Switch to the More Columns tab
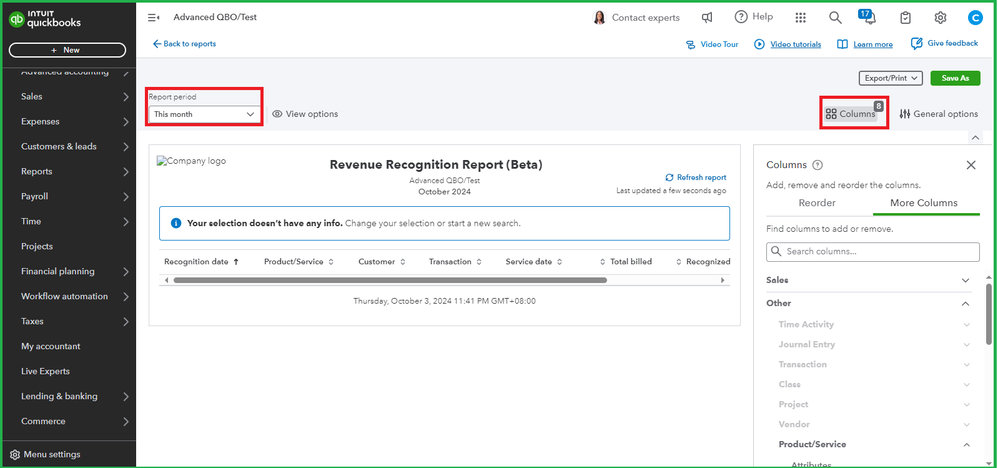This screenshot has height=468, width=998. pos(924,203)
